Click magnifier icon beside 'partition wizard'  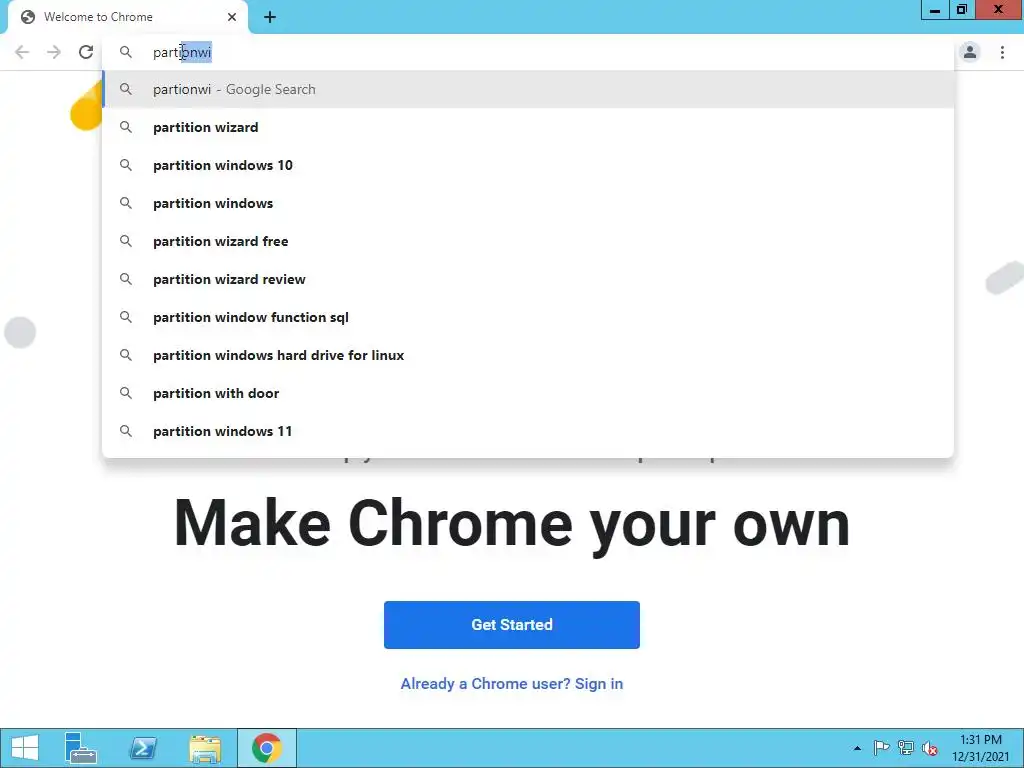tap(126, 127)
